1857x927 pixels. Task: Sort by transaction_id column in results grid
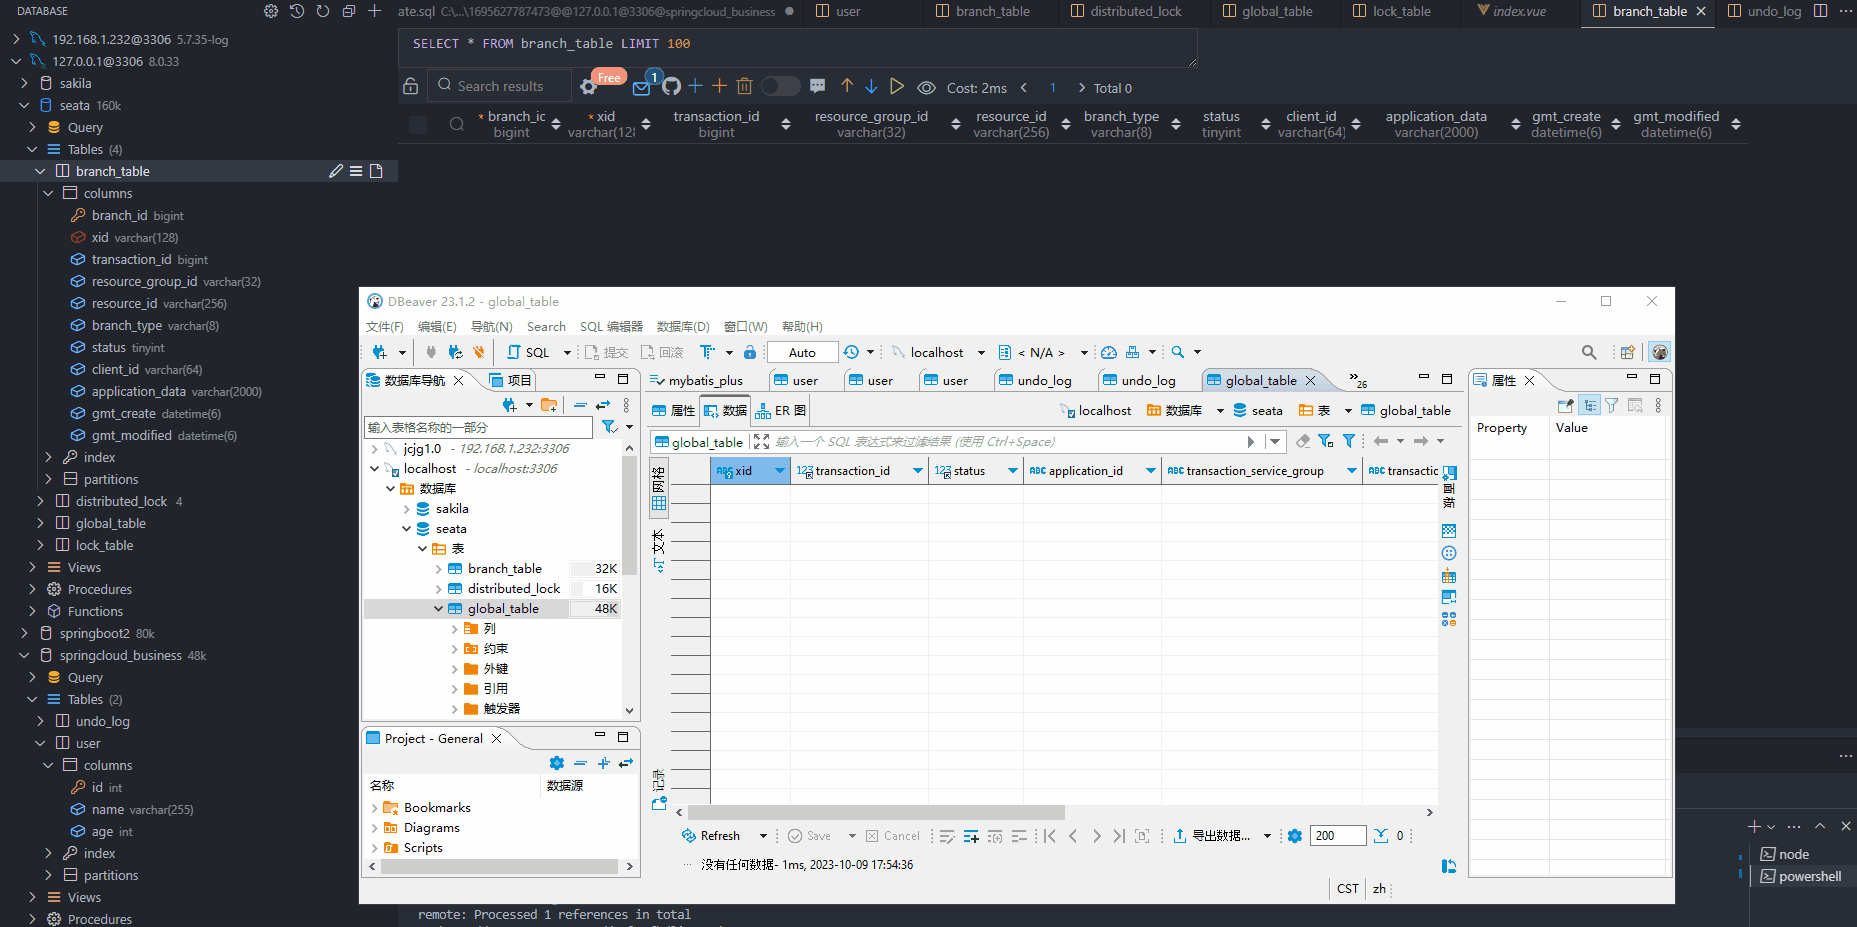tap(785, 125)
